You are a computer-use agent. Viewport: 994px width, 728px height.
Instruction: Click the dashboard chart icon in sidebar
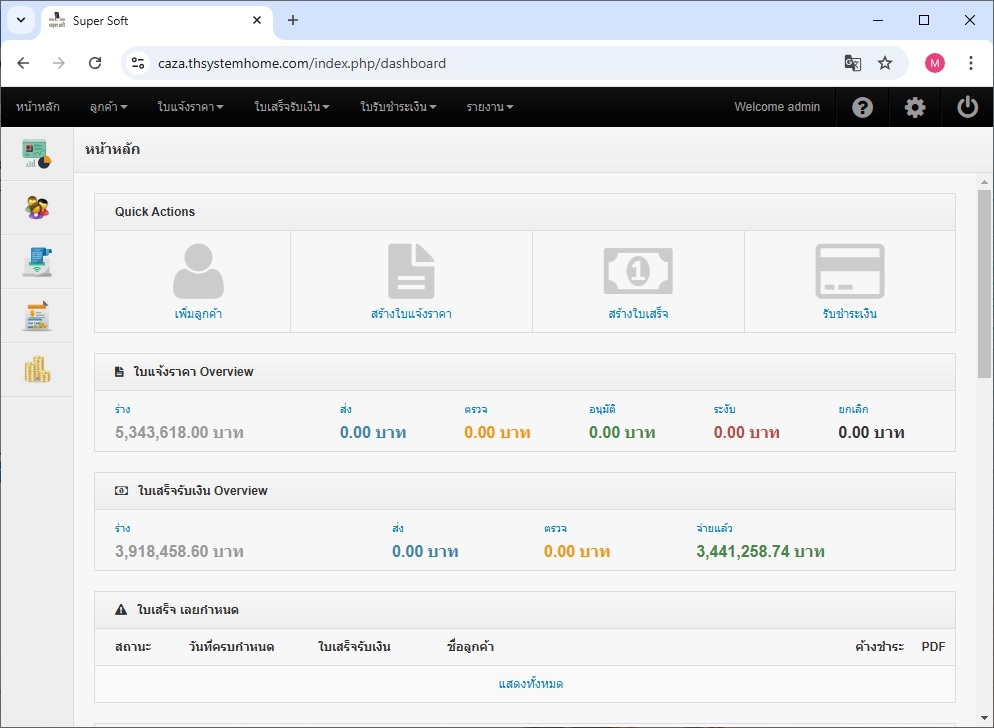37,154
